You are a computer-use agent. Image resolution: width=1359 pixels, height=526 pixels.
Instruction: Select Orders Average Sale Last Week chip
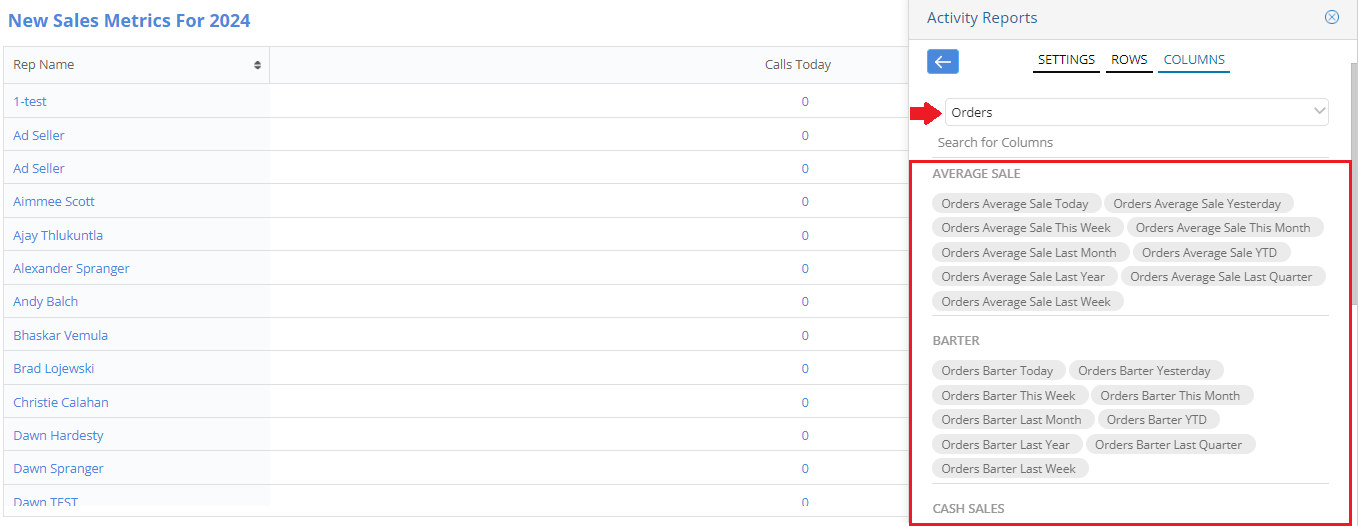pyautogui.click(x=1026, y=302)
